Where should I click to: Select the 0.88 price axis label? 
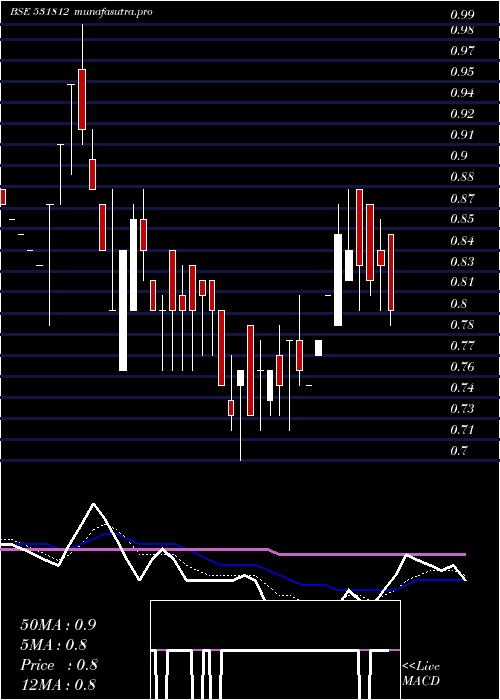tap(462, 177)
